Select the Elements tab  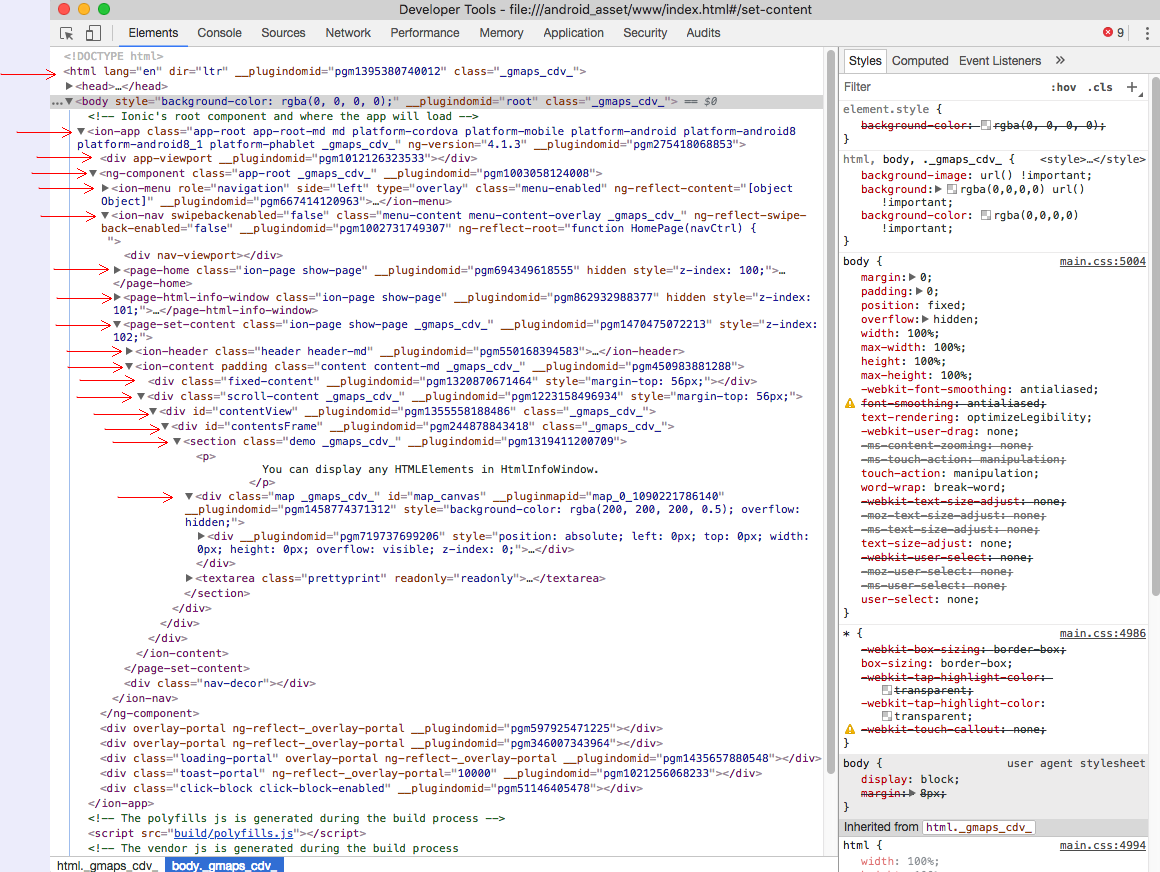point(153,33)
